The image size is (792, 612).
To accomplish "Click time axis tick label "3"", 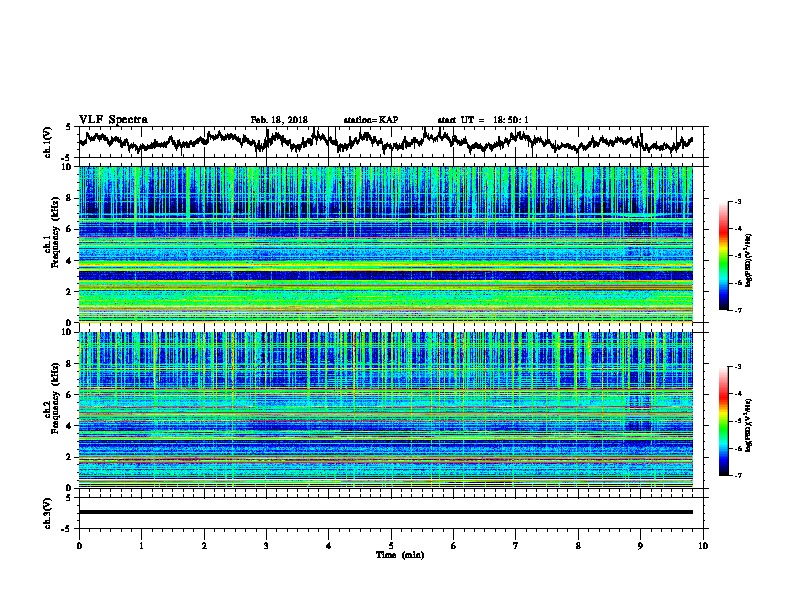I will click(266, 546).
